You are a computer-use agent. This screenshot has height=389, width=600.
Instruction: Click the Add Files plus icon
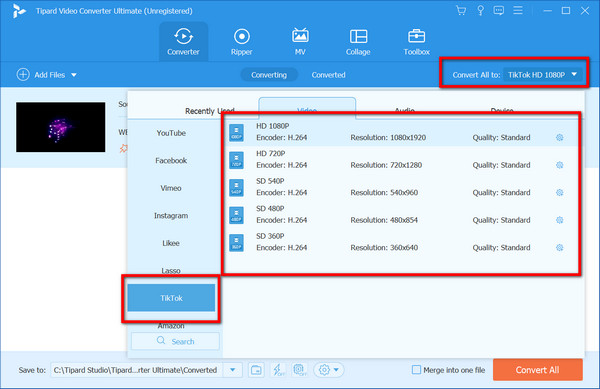pos(23,75)
